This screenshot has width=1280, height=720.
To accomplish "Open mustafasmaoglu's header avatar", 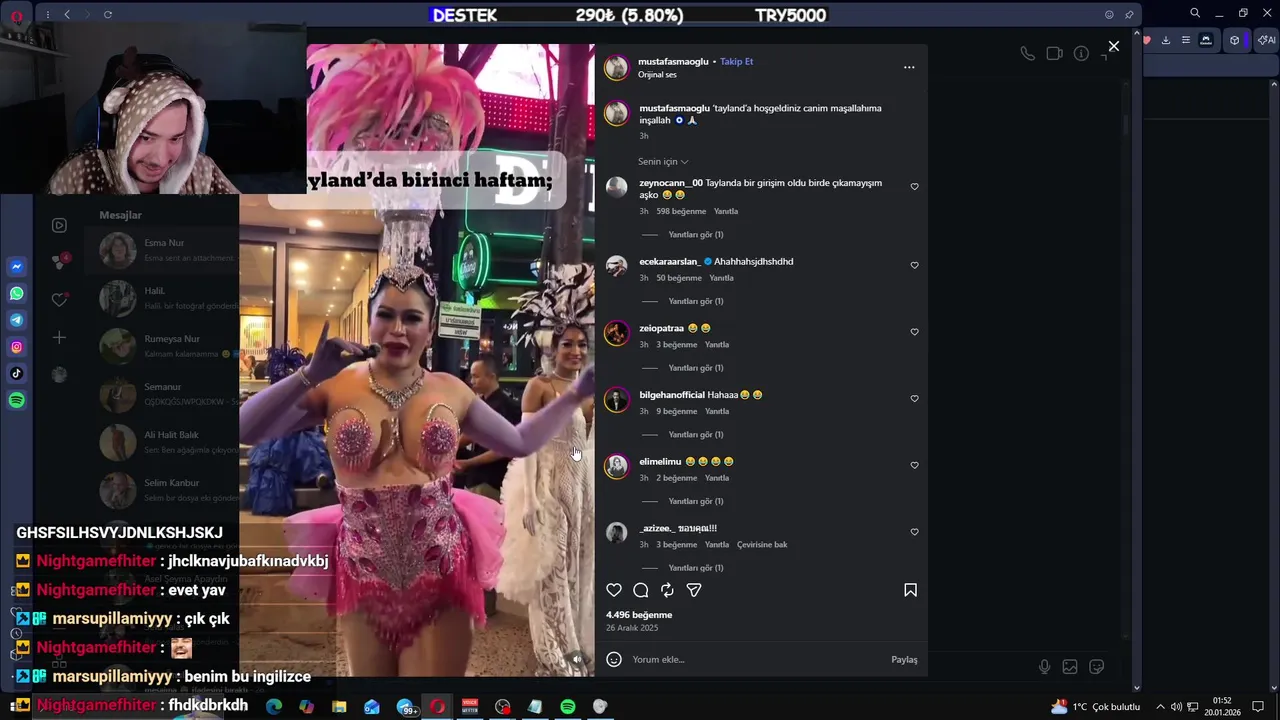I will point(617,67).
